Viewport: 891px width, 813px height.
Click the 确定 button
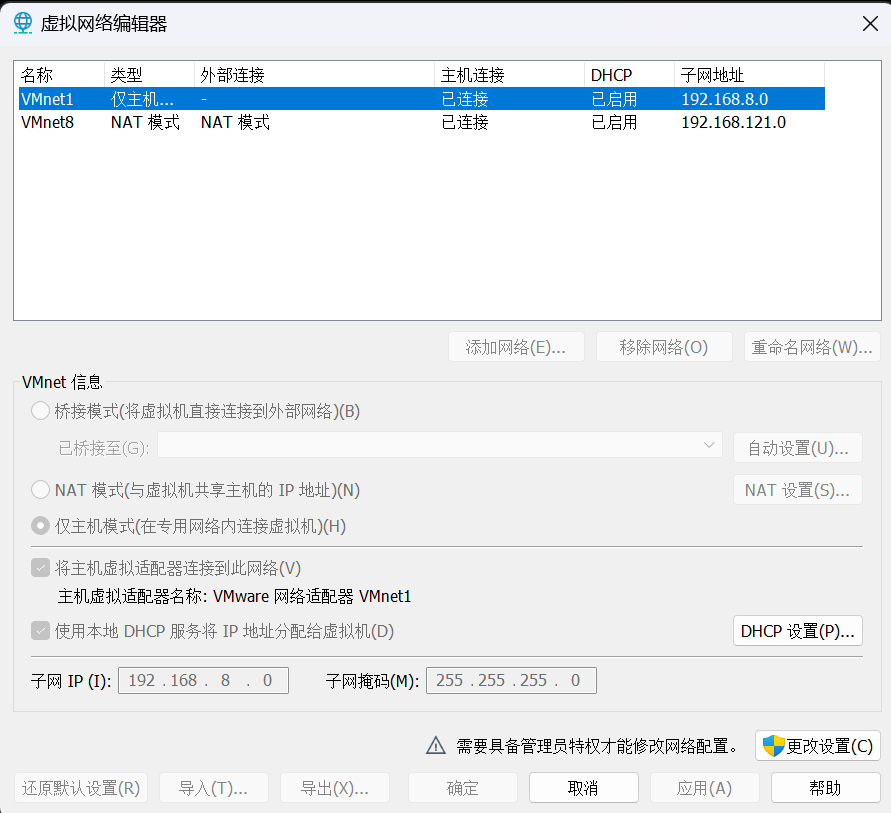463,787
